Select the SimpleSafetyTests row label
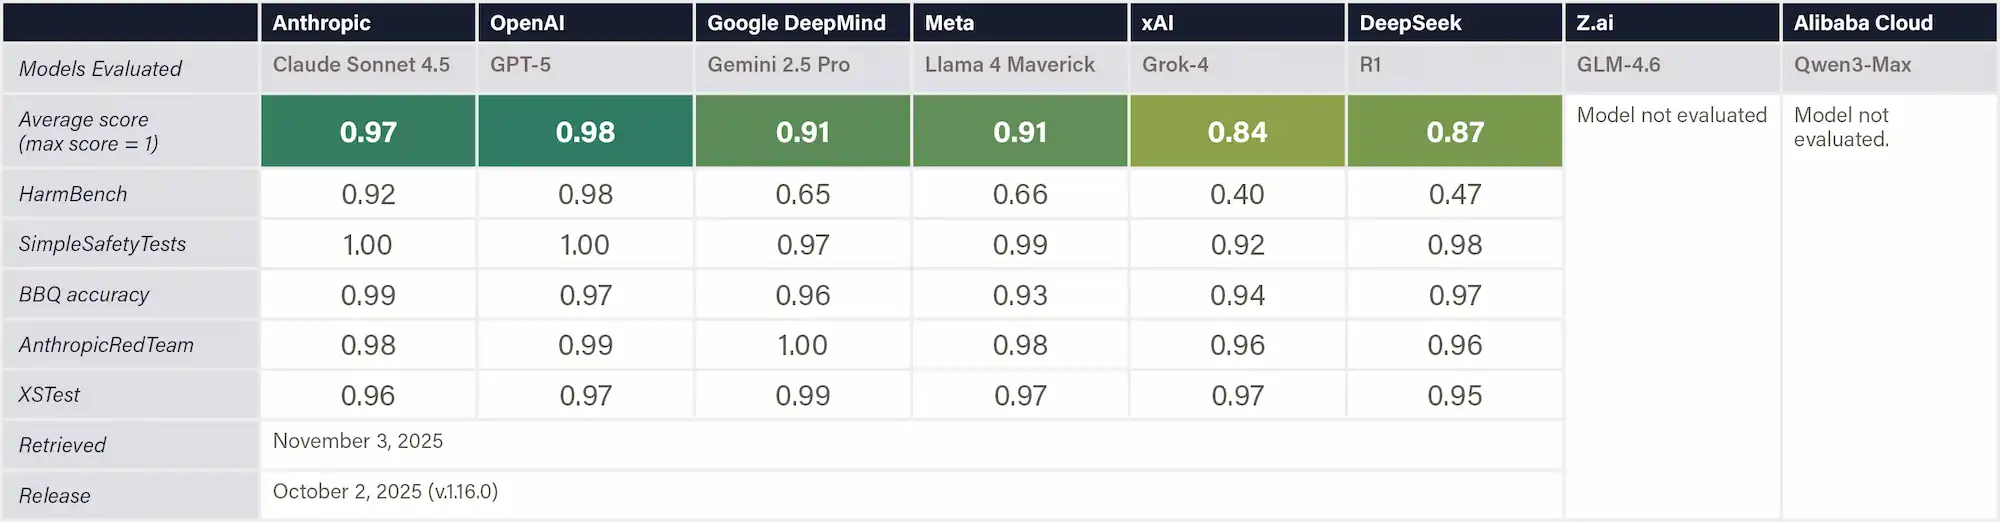Viewport: 2000px width, 522px height. 102,244
